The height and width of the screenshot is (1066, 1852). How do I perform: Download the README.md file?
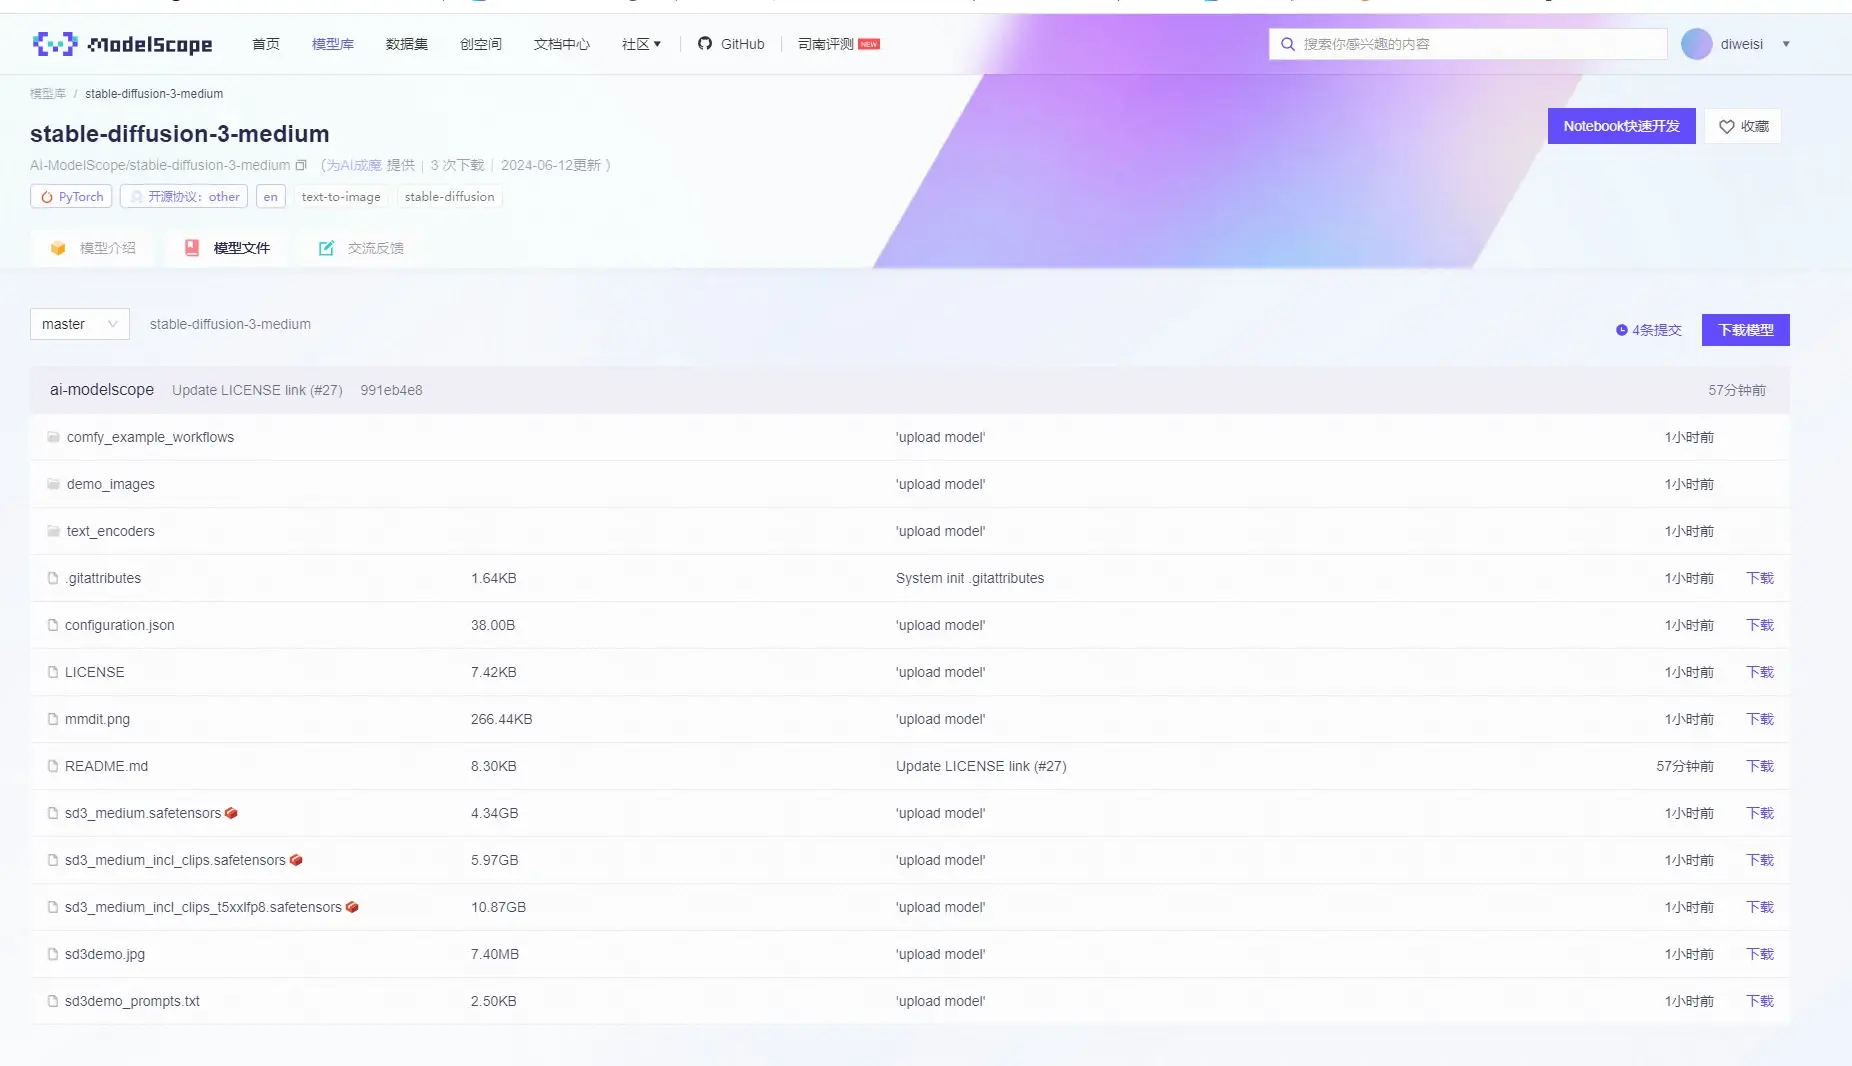pos(1760,766)
